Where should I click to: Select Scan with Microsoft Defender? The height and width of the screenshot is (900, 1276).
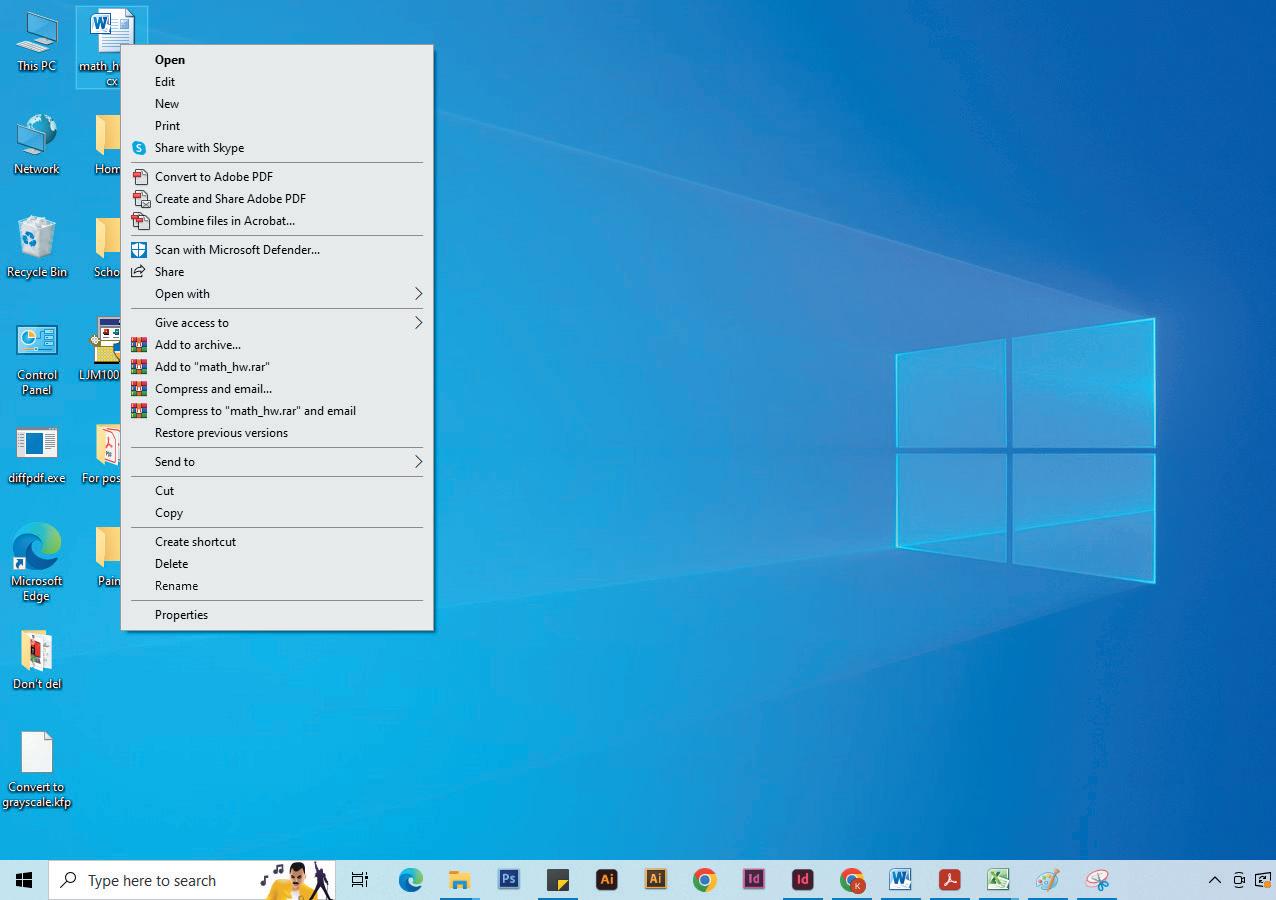point(277,250)
